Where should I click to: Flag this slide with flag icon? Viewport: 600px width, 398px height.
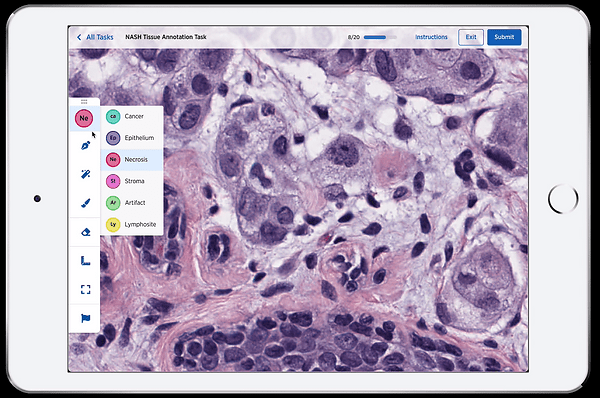tap(85, 318)
